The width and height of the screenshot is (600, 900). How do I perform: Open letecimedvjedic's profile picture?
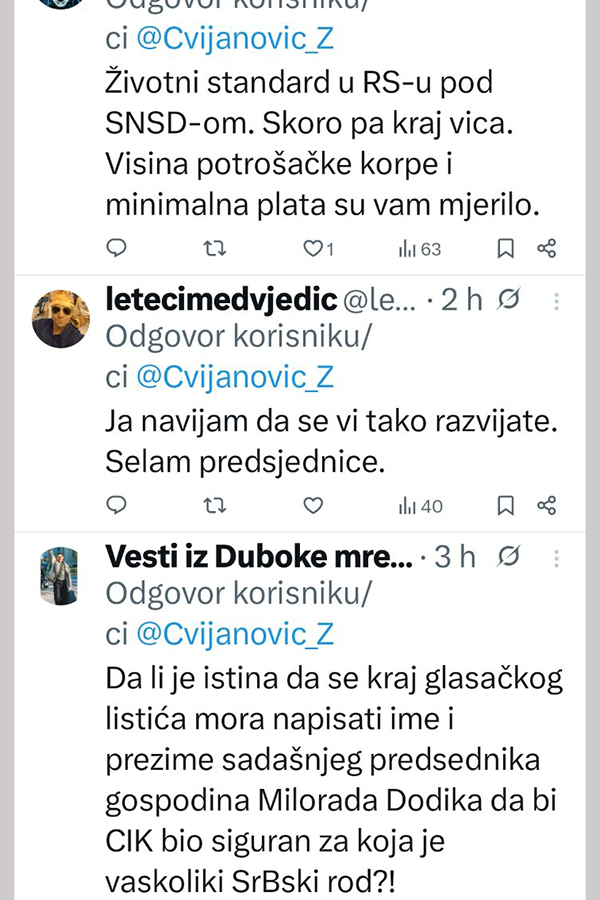(61, 319)
